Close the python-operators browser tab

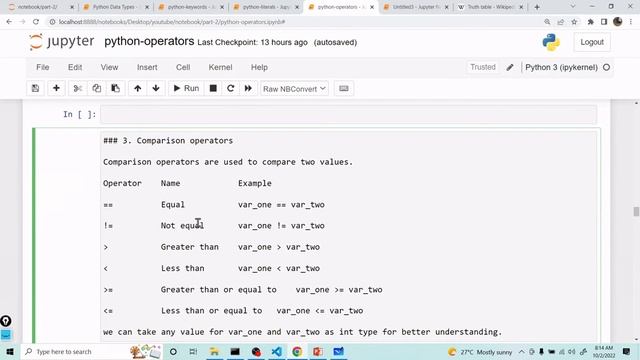[x=372, y=7]
